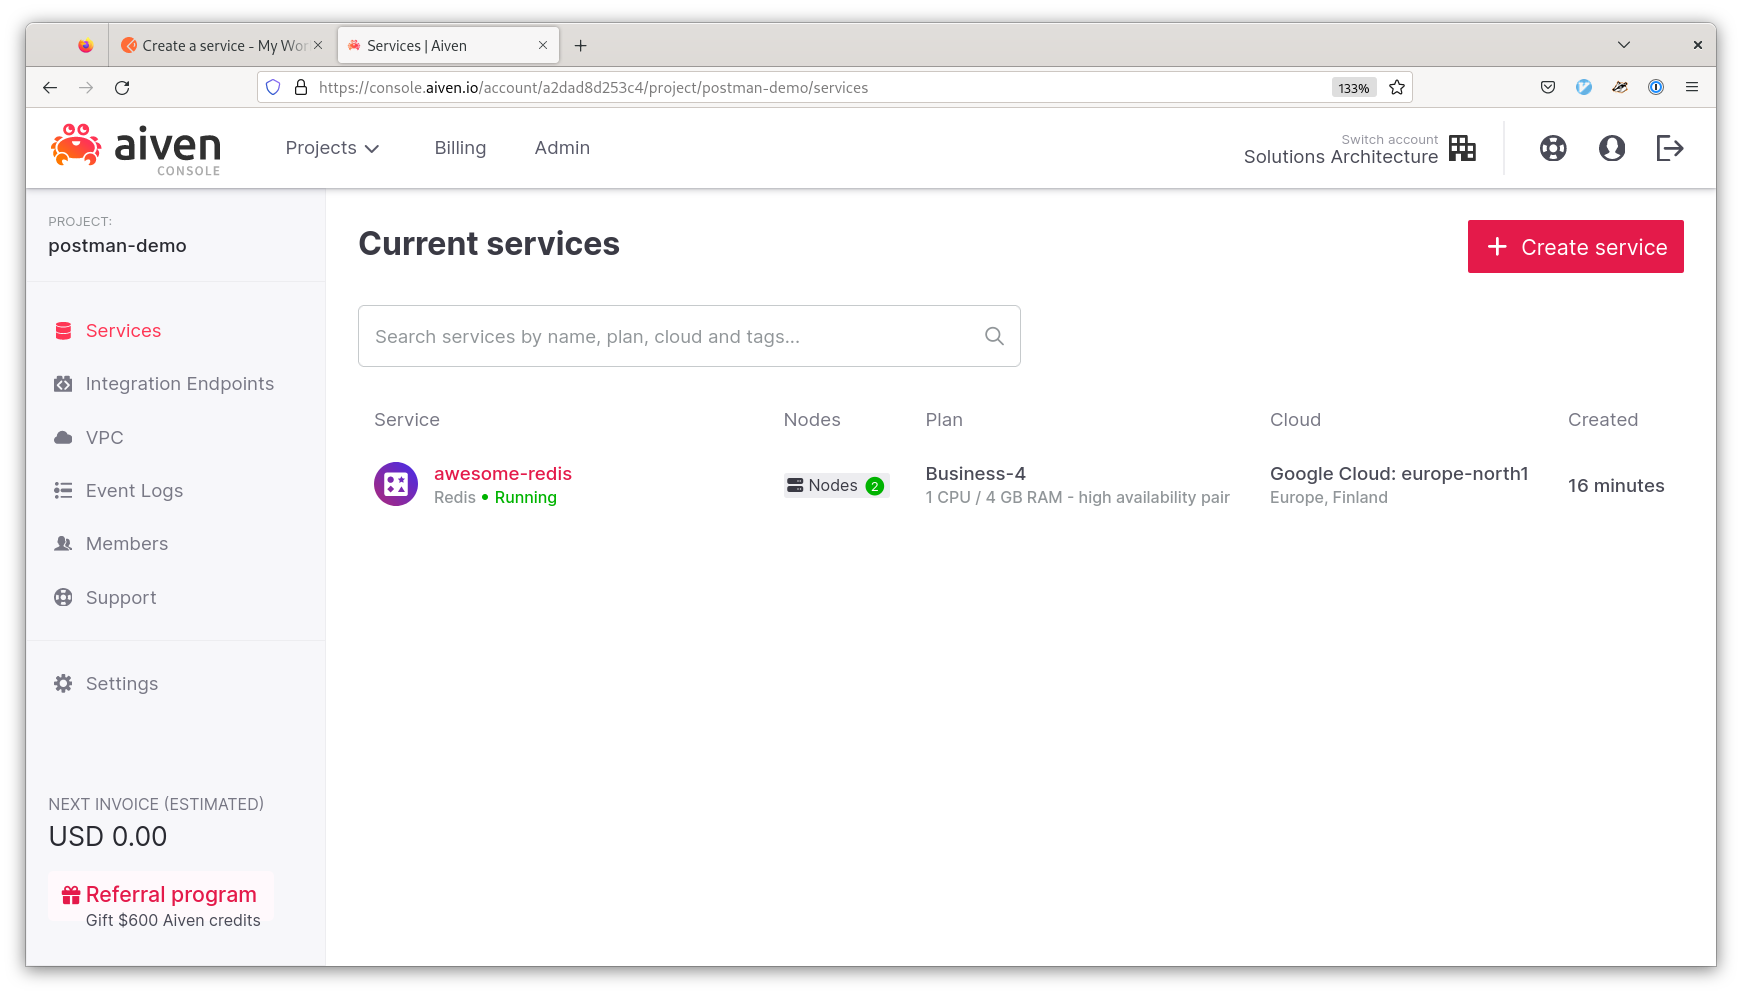This screenshot has width=1742, height=995.
Task: Go back with the browser back arrow
Action: (50, 88)
